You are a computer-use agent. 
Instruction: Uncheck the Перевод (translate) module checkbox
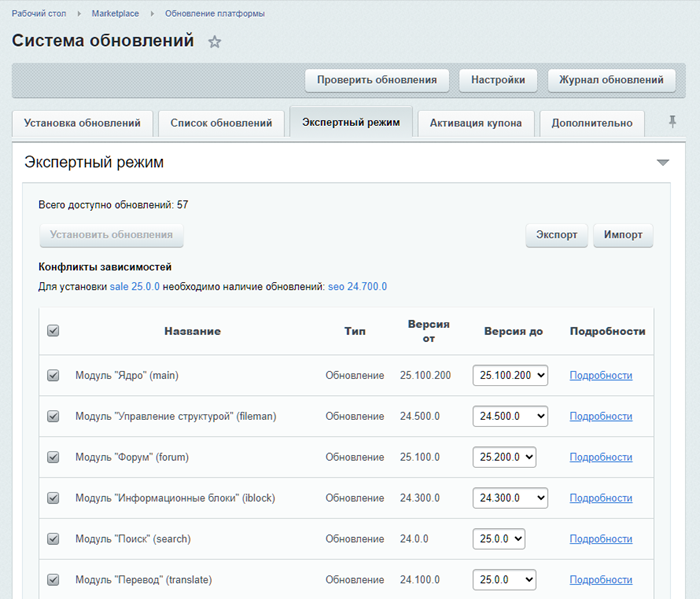pyautogui.click(x=53, y=580)
